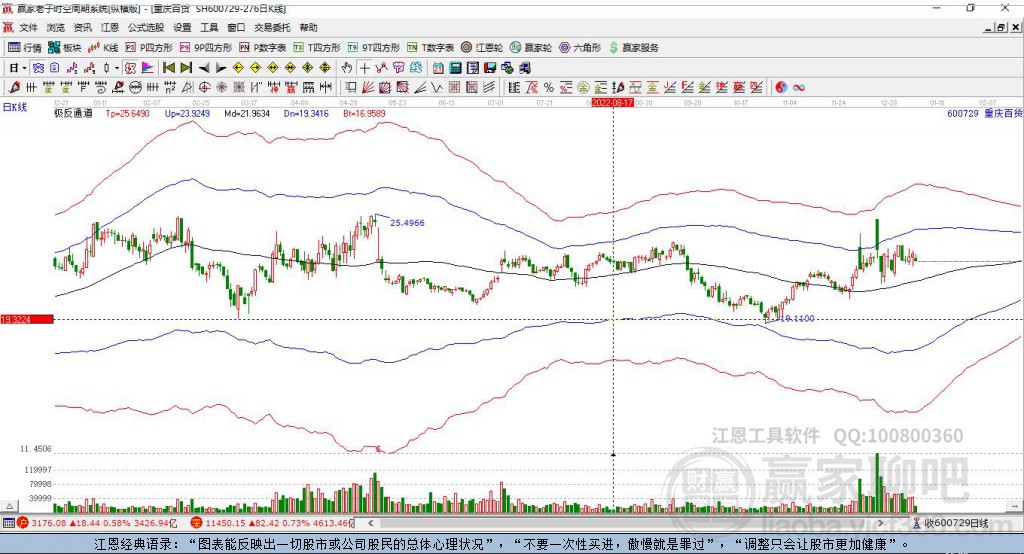
Task: Expand the candlestick style dropdown arrow
Action: (118, 68)
